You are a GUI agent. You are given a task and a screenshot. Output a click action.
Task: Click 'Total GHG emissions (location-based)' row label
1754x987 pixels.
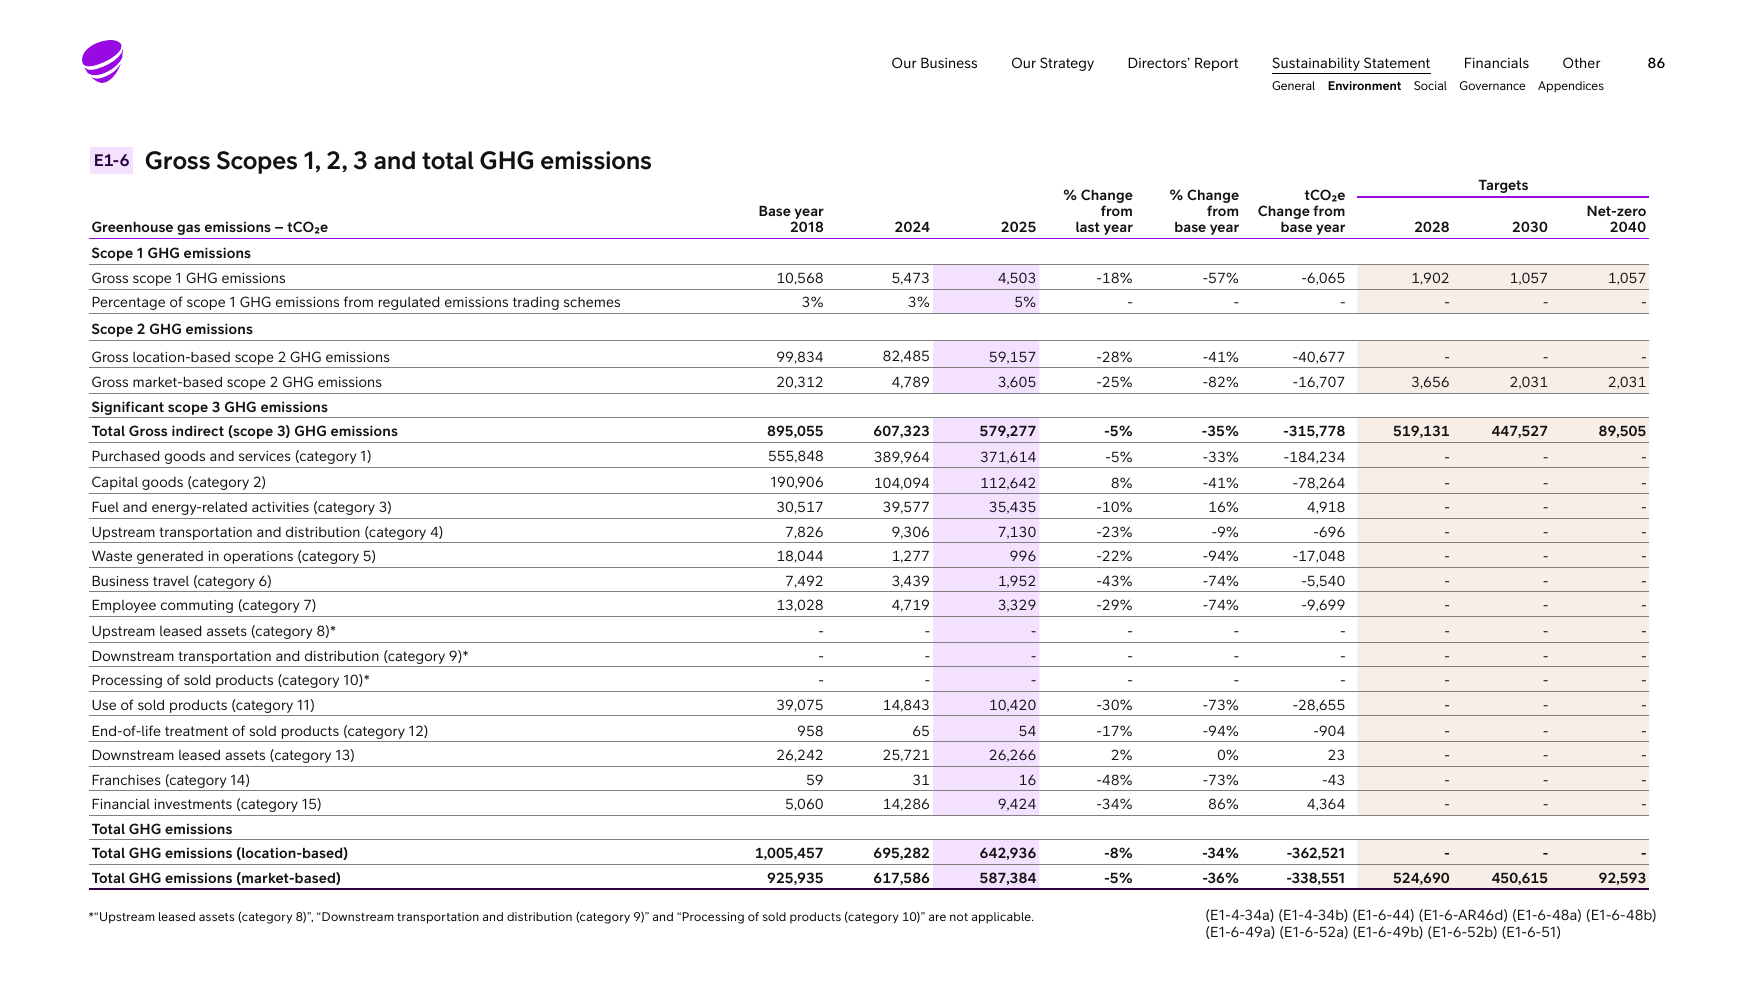click(x=219, y=853)
